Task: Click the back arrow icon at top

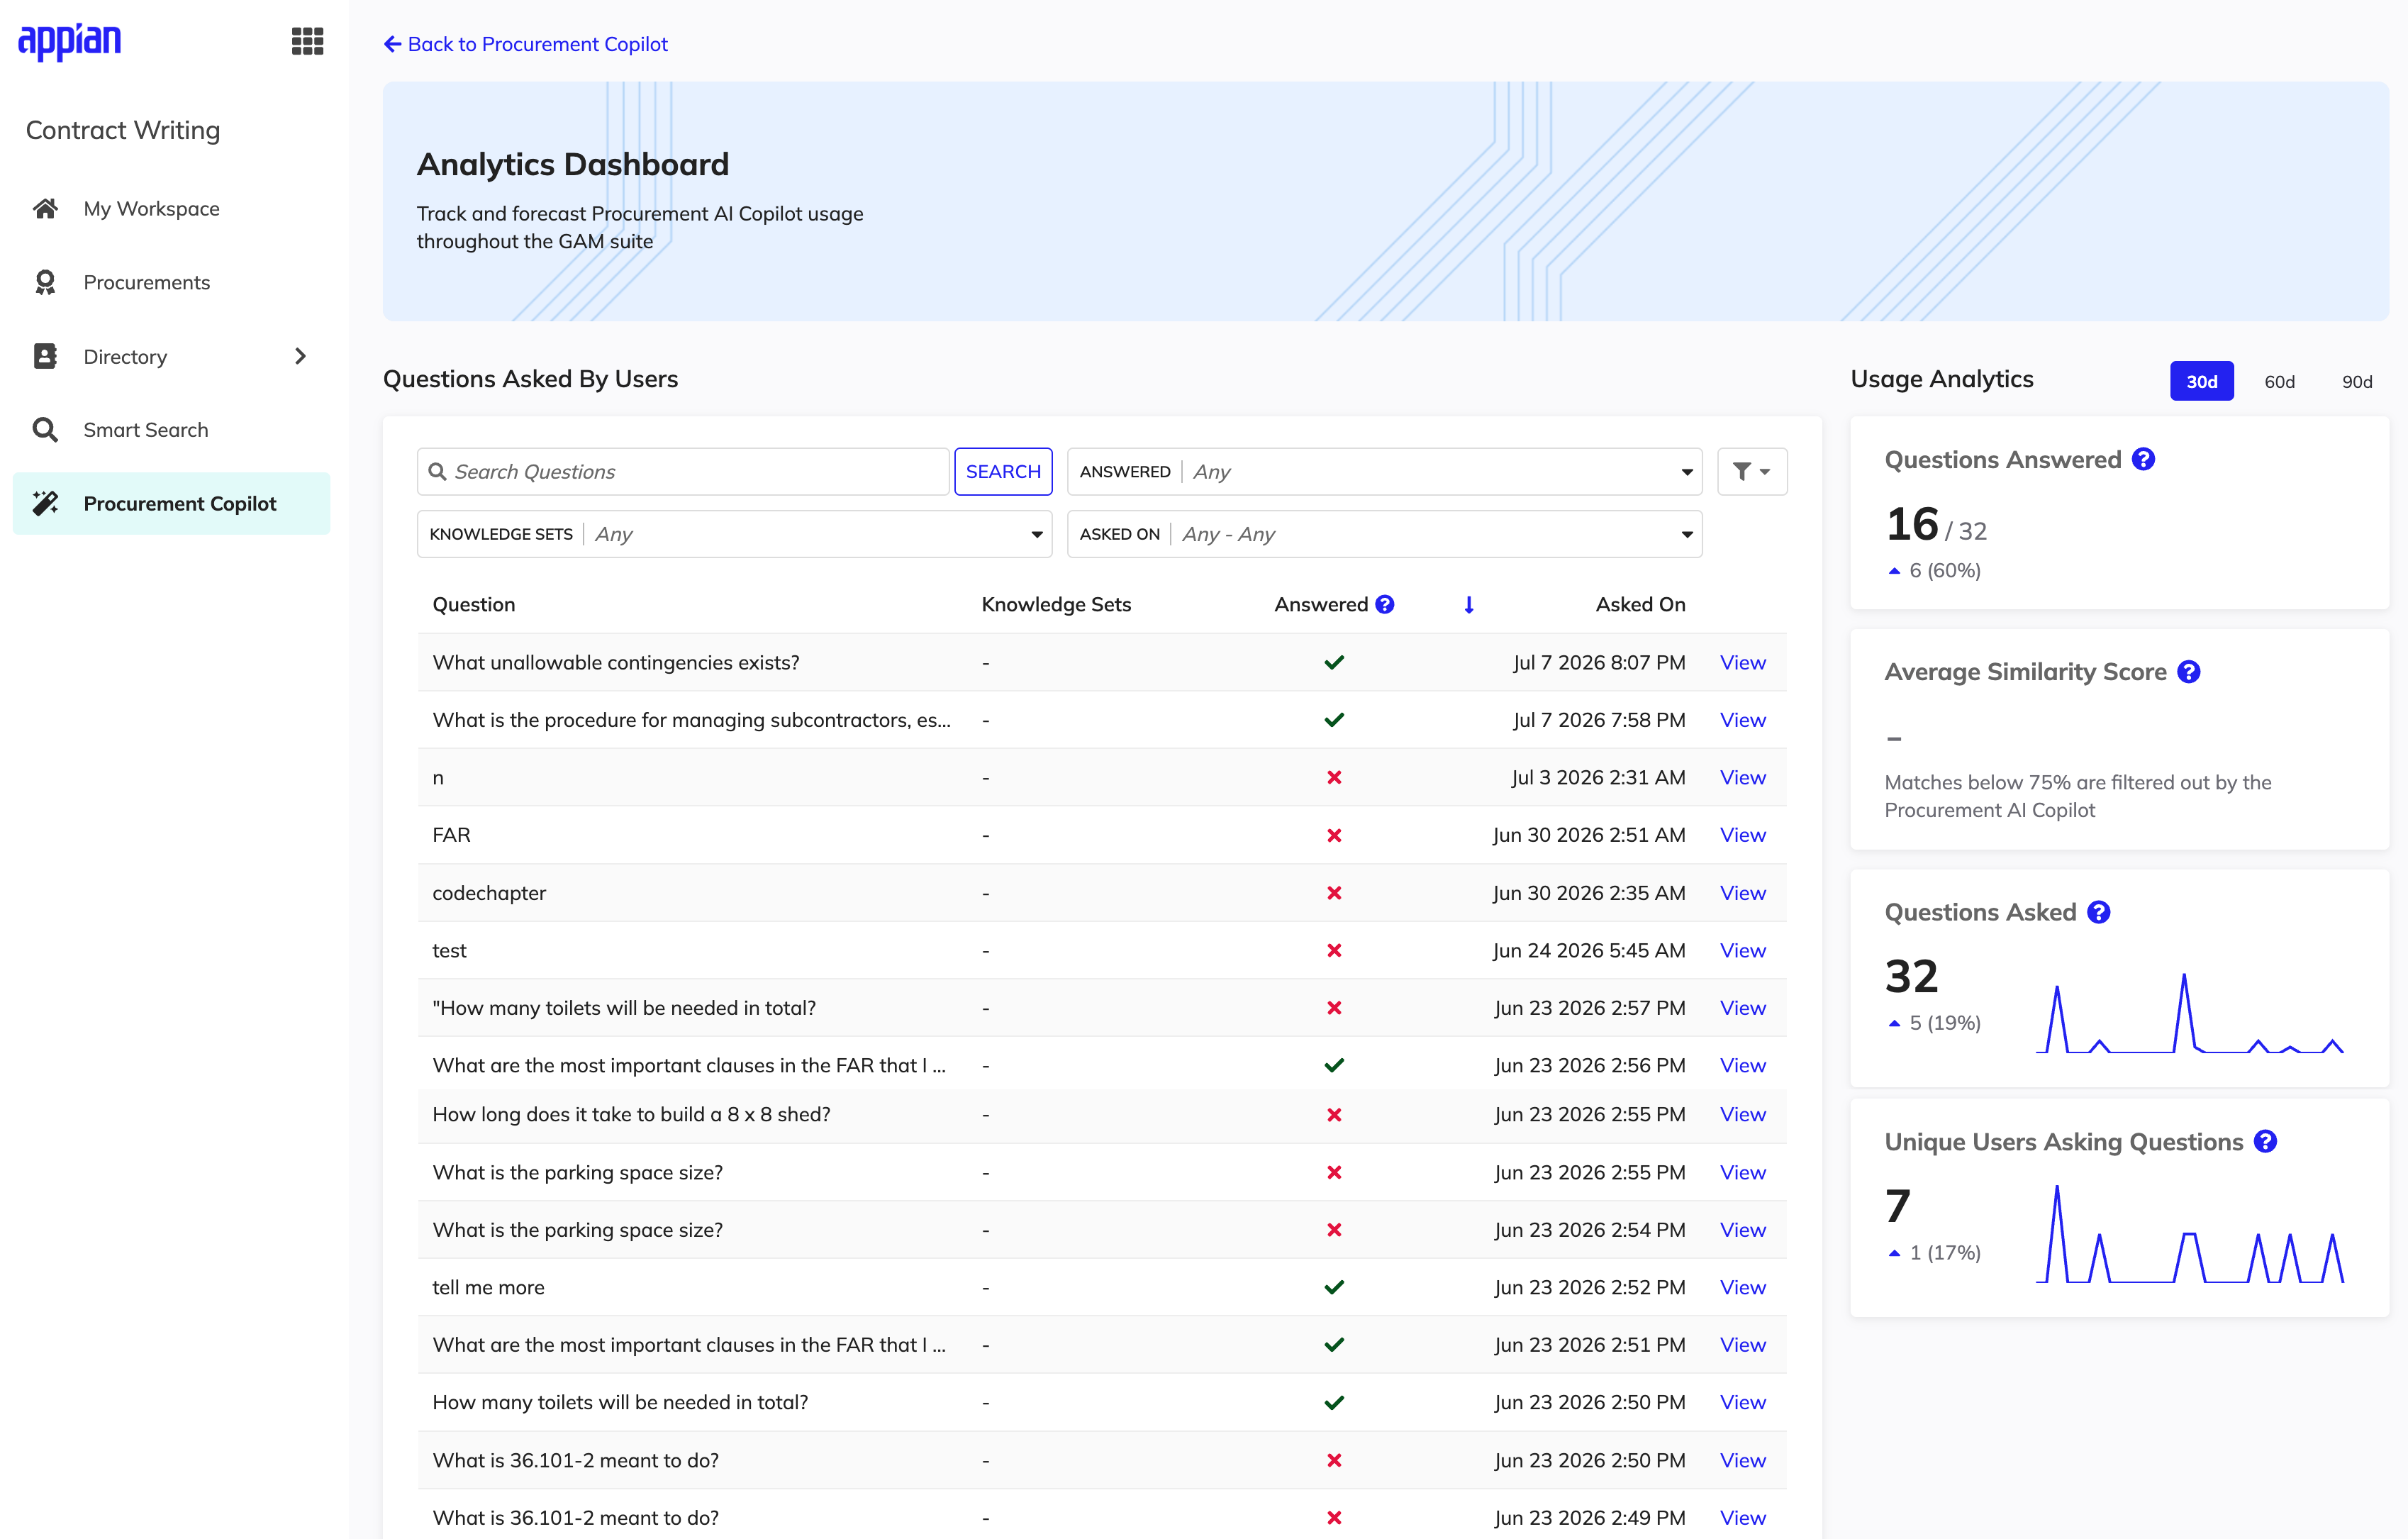Action: [393, 44]
